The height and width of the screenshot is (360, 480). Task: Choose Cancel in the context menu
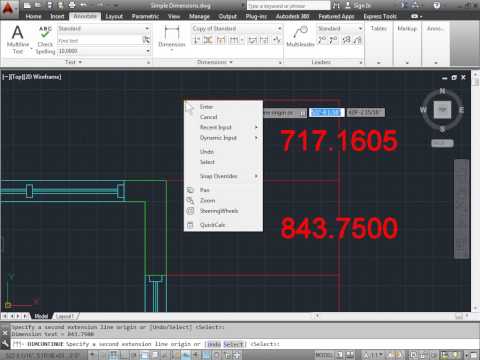click(x=223, y=117)
